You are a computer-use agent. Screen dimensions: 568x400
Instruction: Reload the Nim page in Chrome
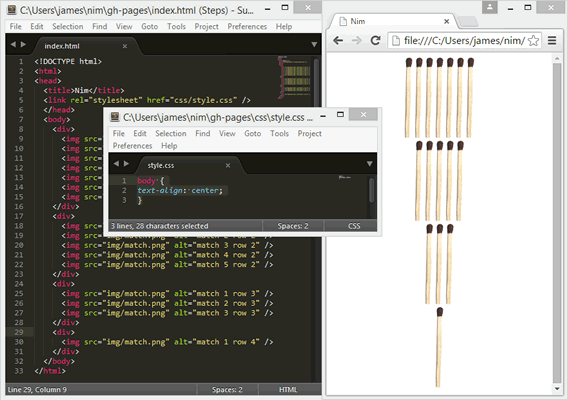376,41
